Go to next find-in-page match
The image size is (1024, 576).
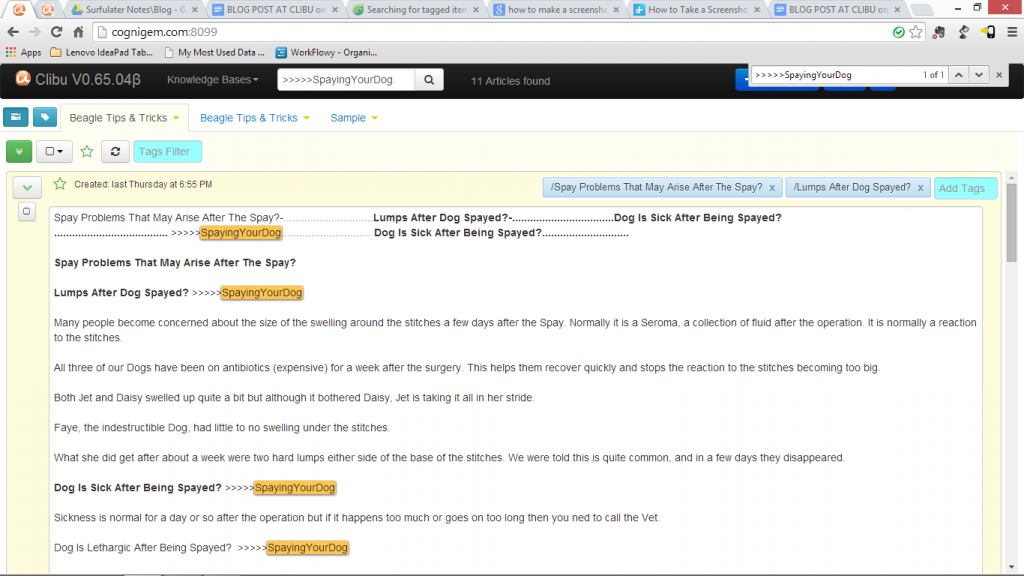tap(979, 75)
